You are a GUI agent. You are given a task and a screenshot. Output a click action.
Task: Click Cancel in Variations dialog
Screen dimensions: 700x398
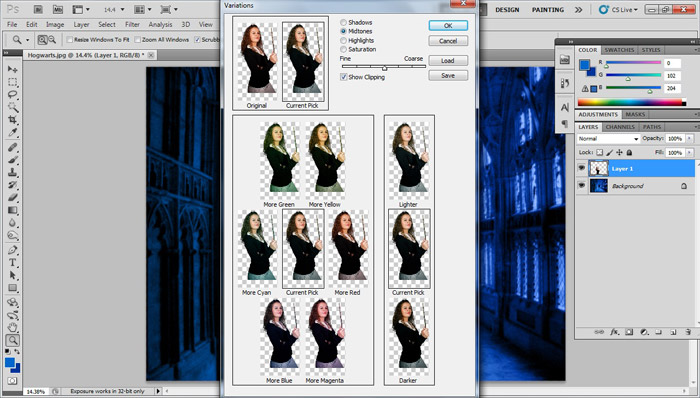pos(448,41)
